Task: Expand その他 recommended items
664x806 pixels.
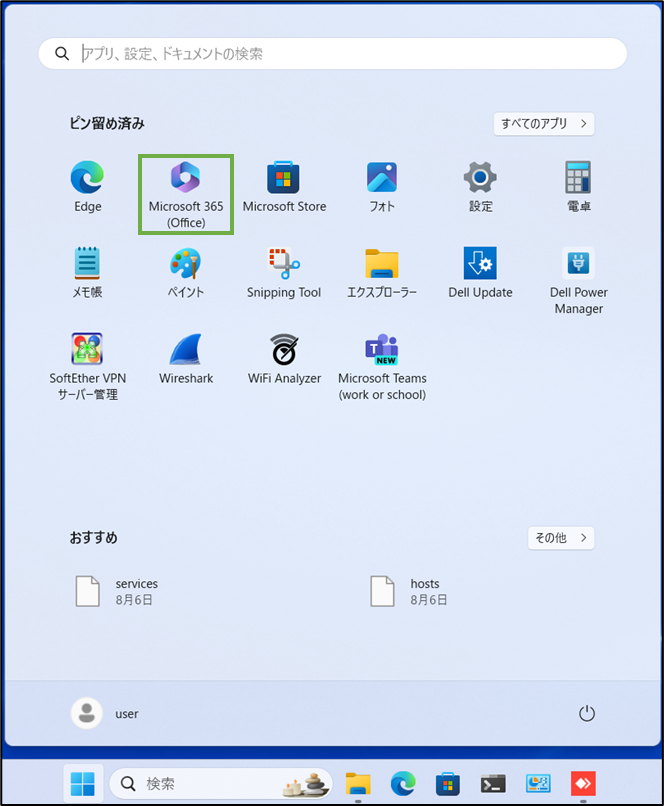Action: [561, 538]
